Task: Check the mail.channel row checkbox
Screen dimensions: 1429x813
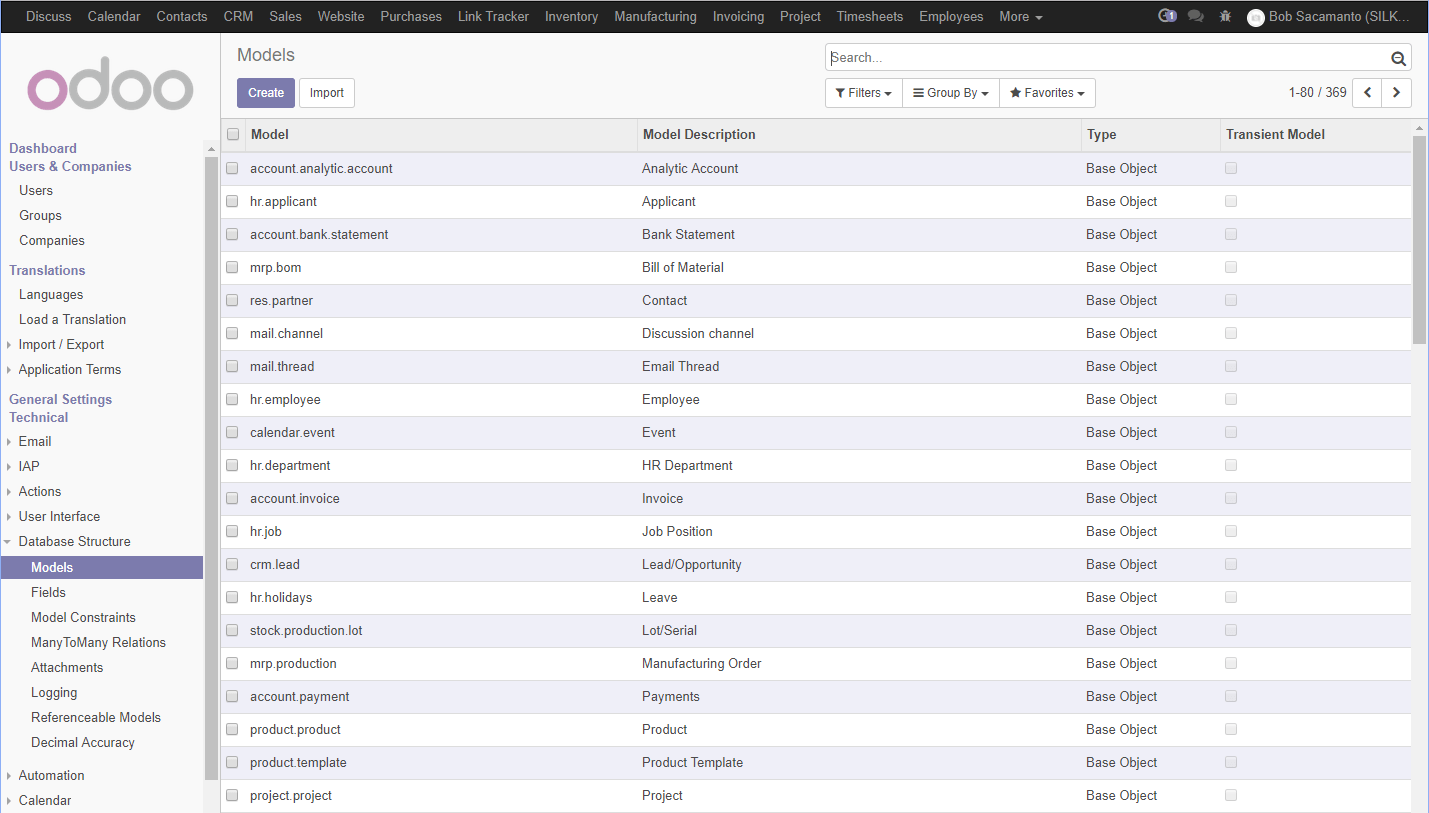Action: [x=232, y=333]
